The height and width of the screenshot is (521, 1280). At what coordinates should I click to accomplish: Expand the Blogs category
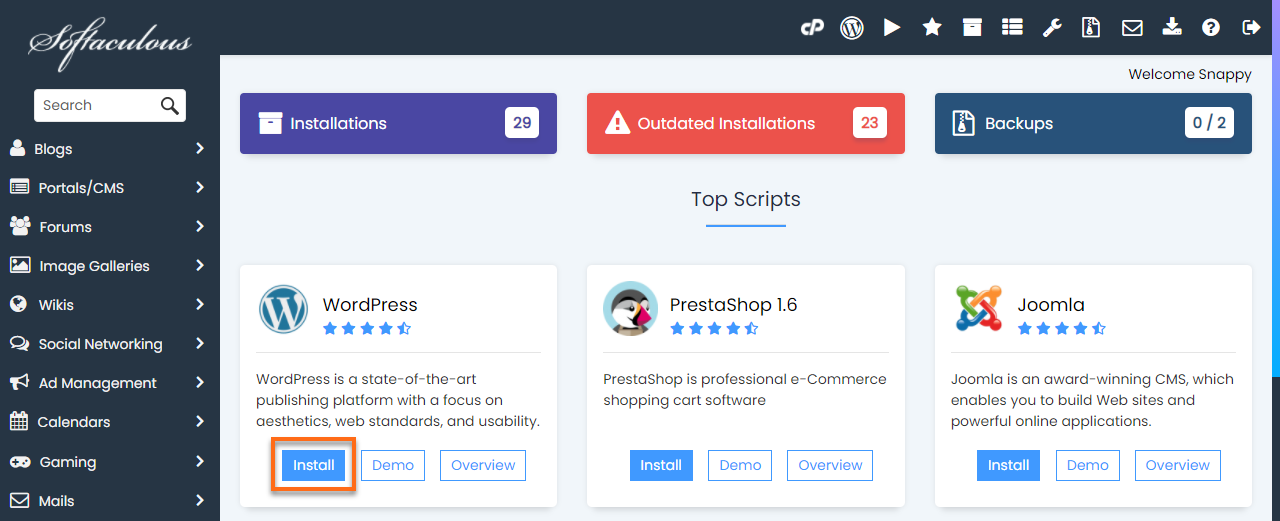(x=200, y=149)
